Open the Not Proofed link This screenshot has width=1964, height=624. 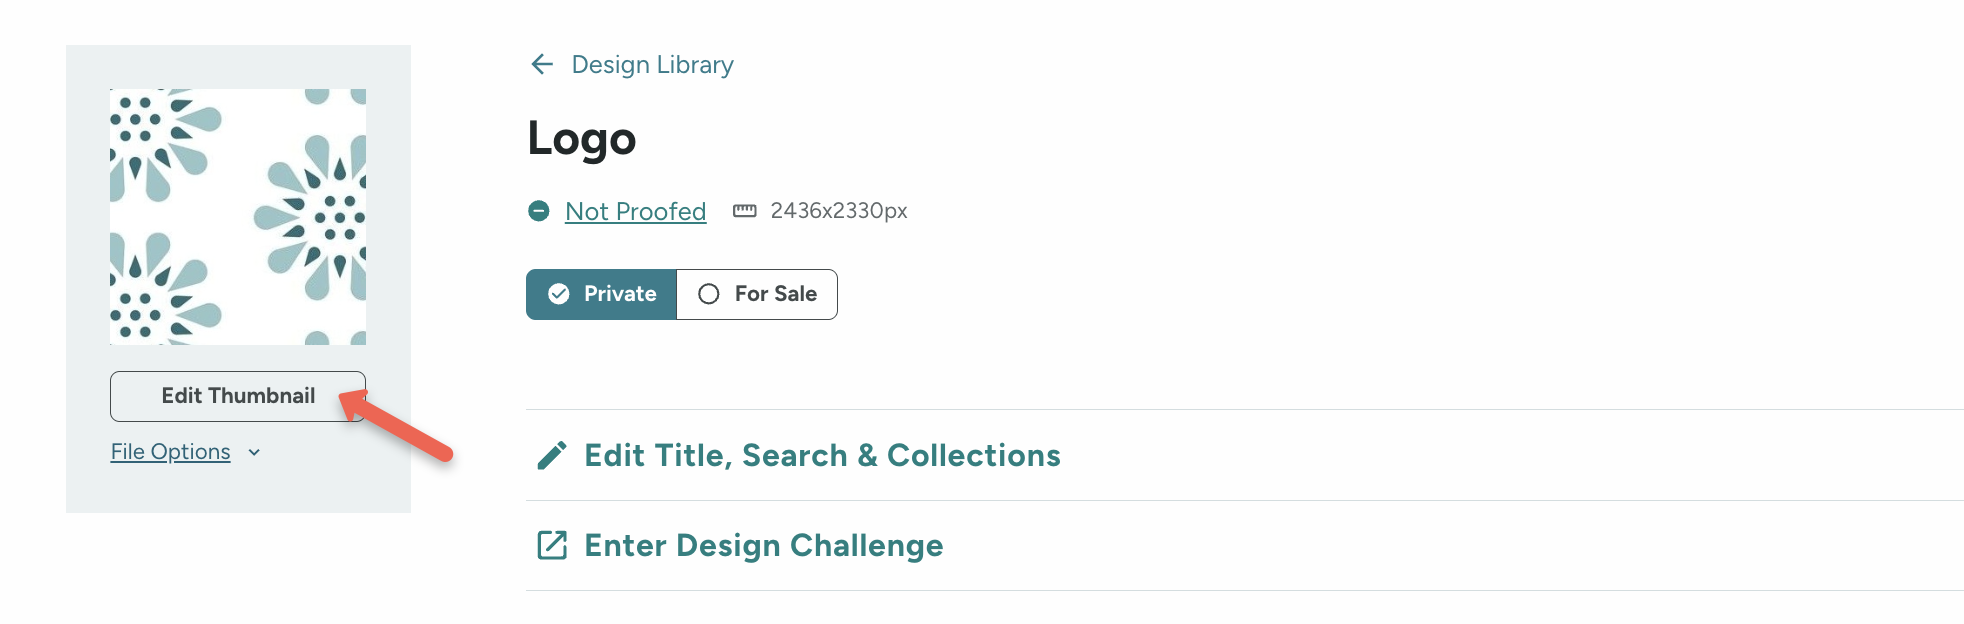635,212
